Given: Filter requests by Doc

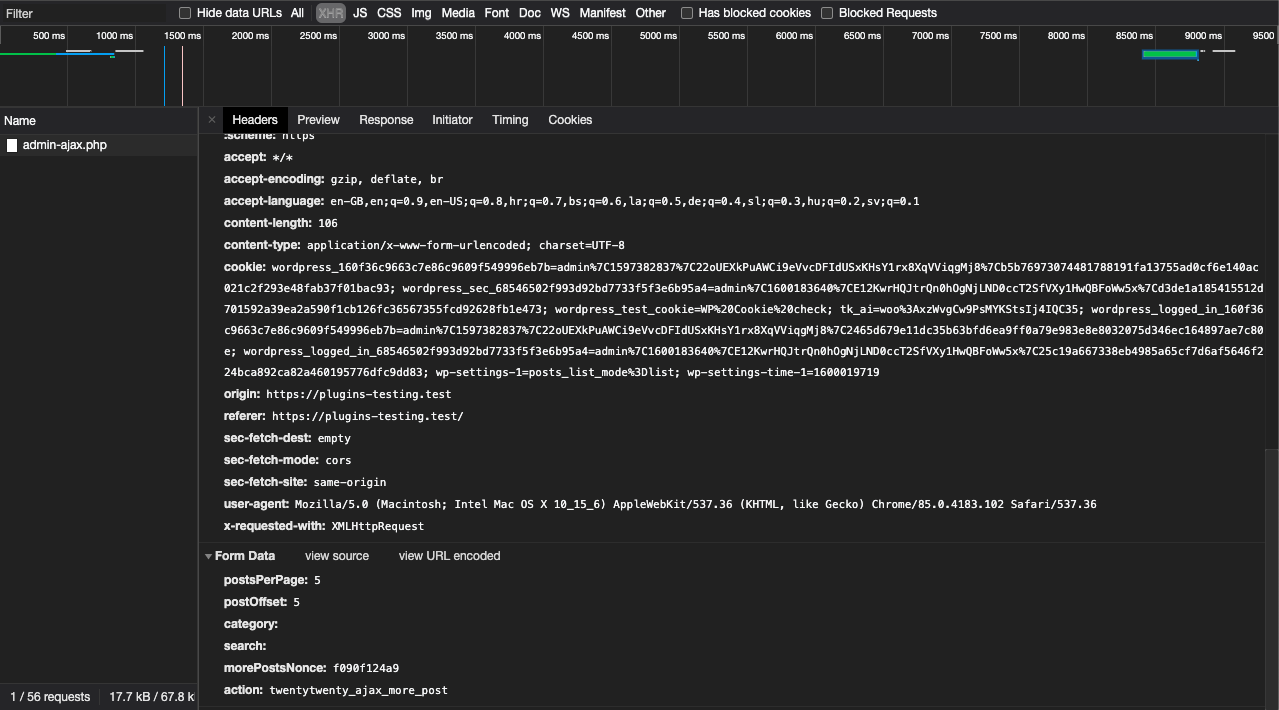Looking at the screenshot, I should 529,13.
